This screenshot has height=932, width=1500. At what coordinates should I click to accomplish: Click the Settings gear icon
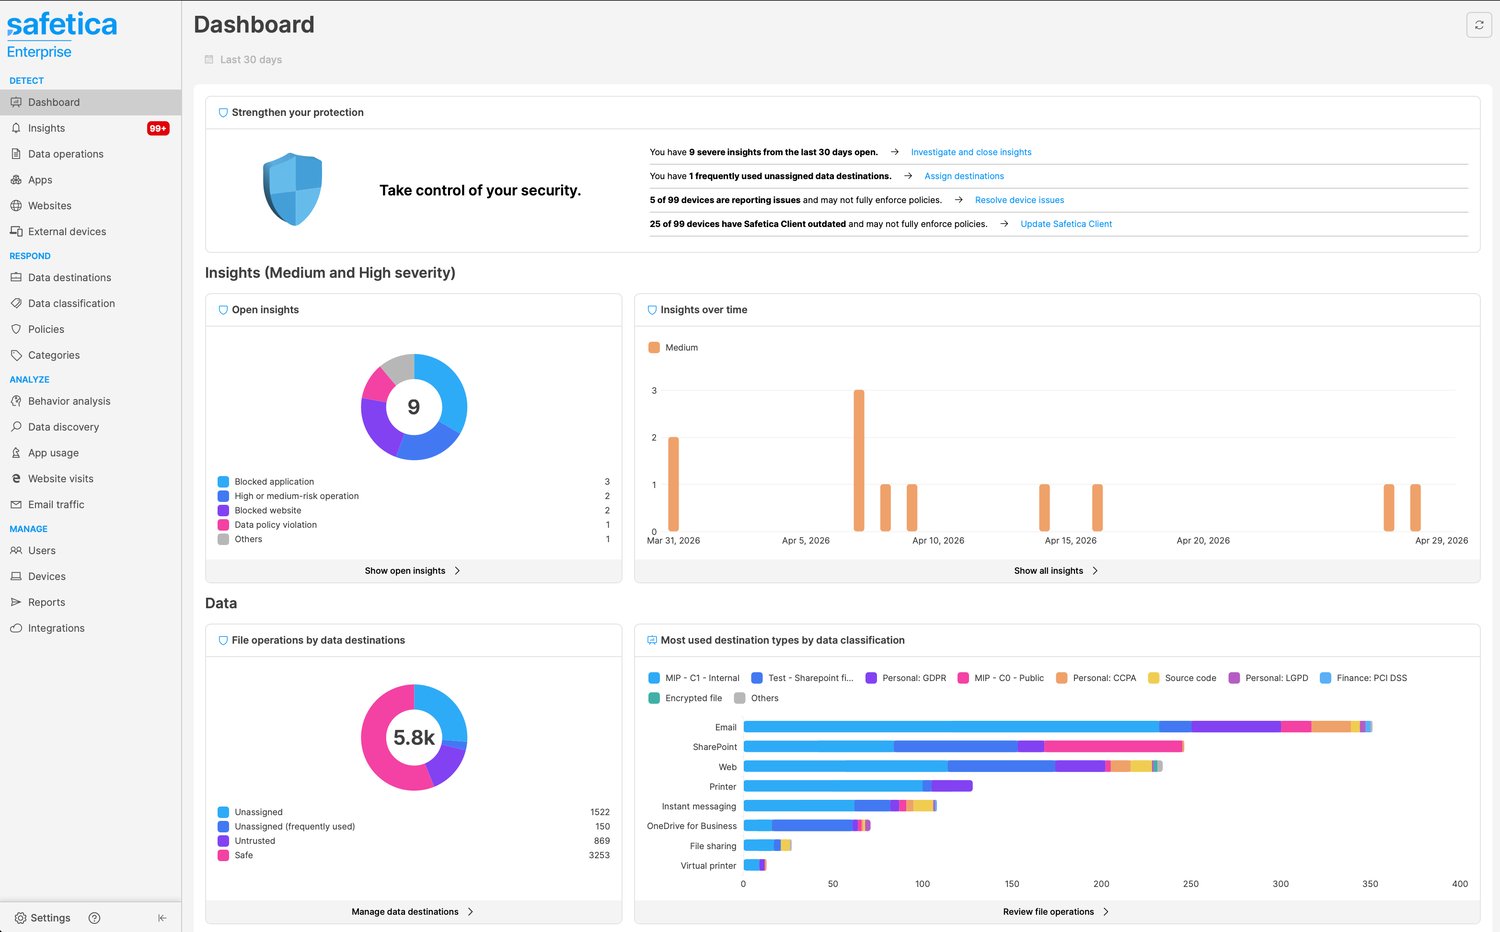pos(20,918)
